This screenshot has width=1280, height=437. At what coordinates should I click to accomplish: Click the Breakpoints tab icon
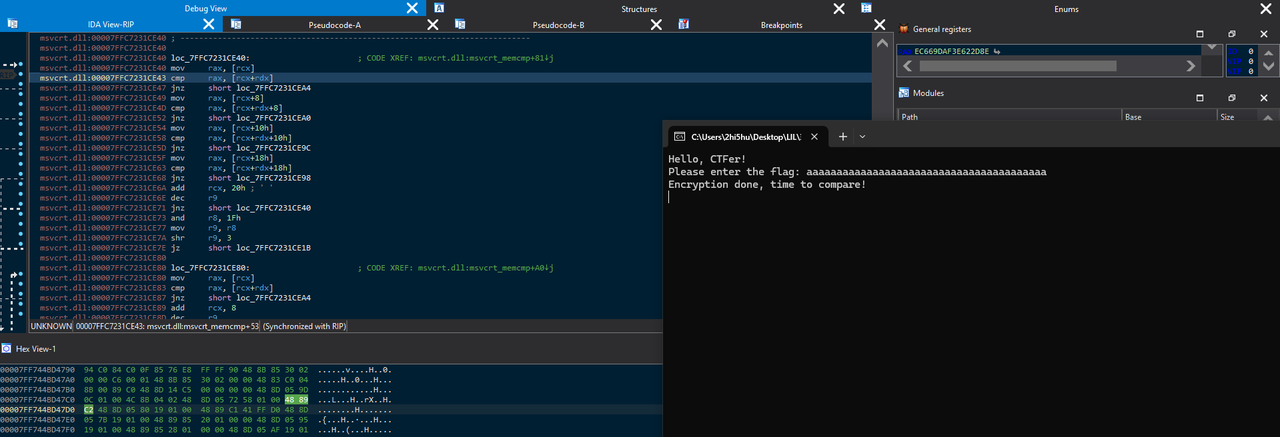pos(684,24)
